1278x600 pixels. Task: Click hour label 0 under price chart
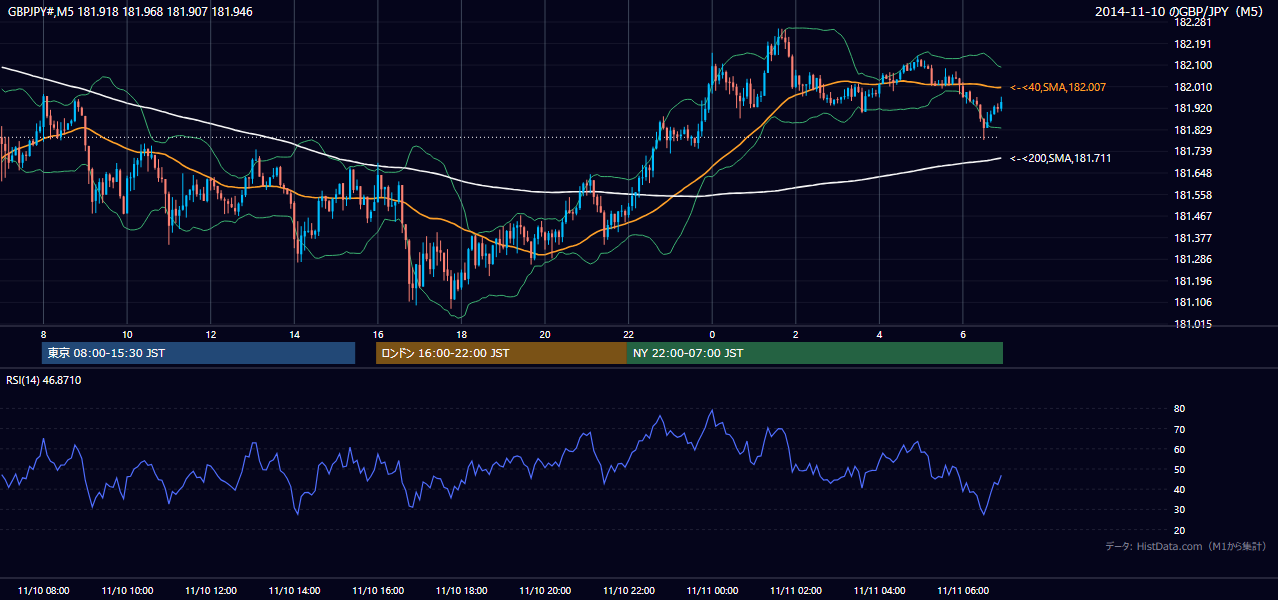click(x=712, y=334)
